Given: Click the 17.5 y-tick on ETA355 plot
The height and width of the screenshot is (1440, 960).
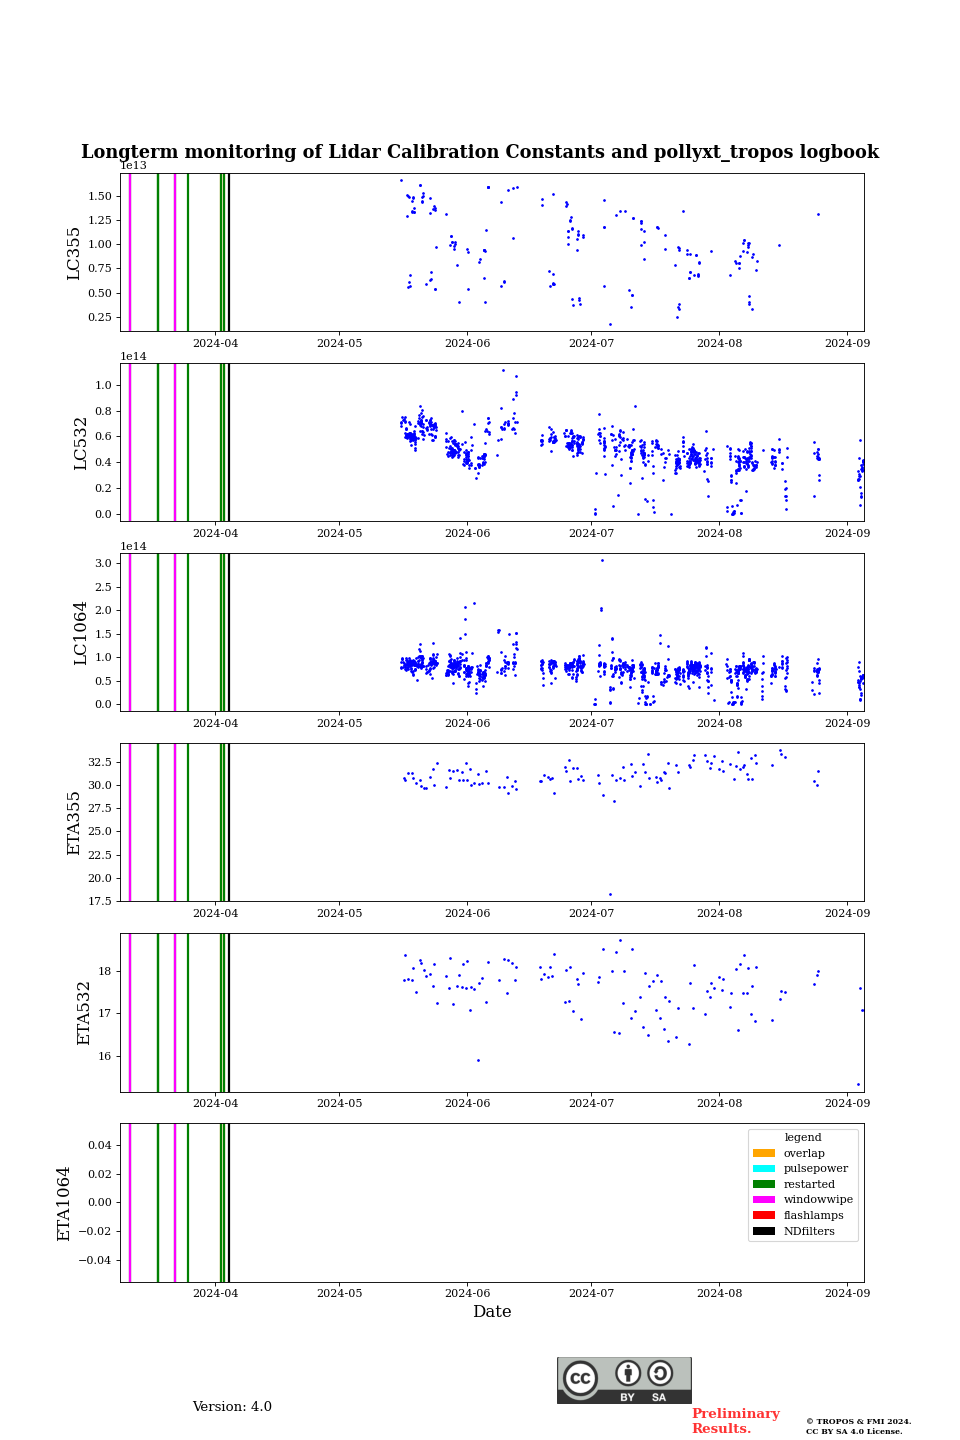Looking at the screenshot, I should click(x=100, y=901).
